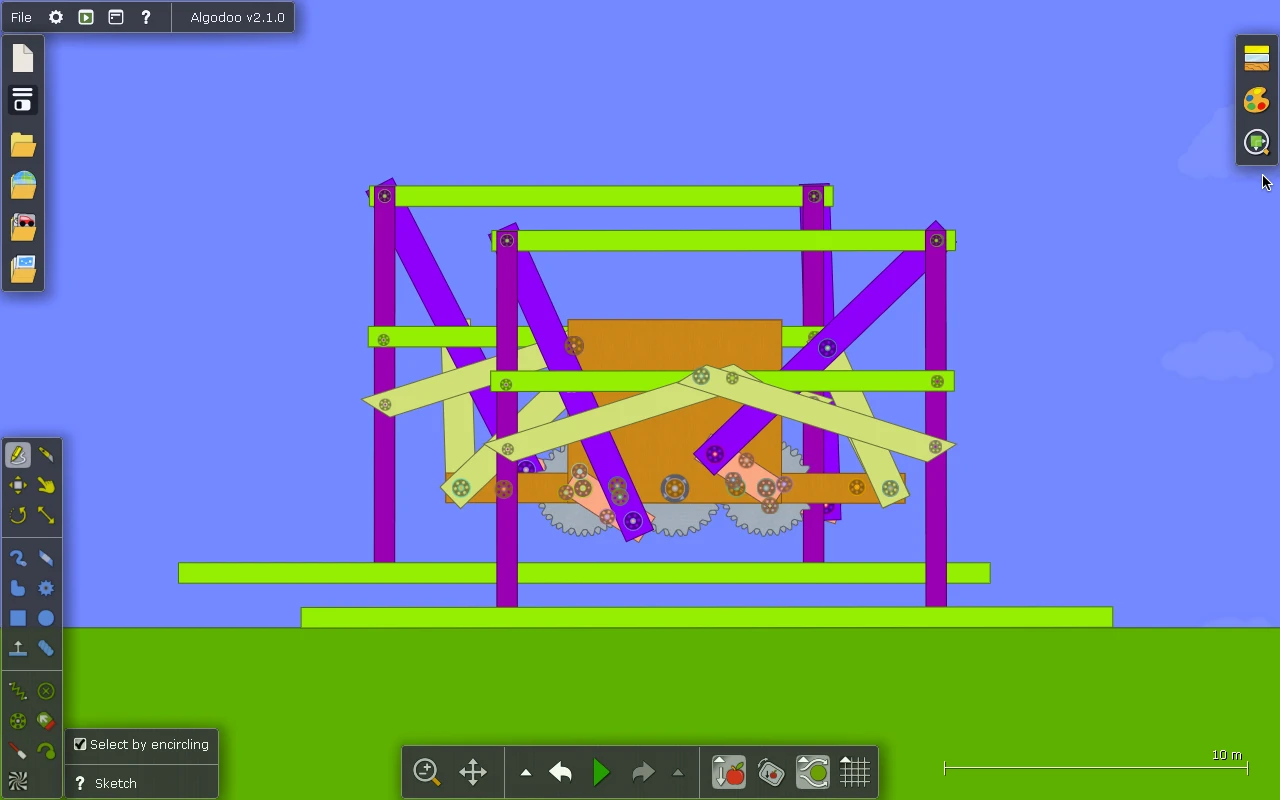
Task: Start simulation with green play button
Action: point(601,772)
